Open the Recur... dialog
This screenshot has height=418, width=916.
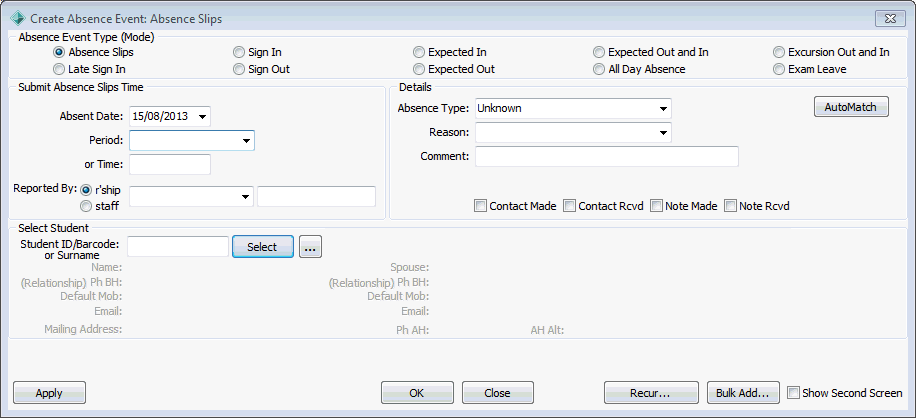[x=651, y=393]
